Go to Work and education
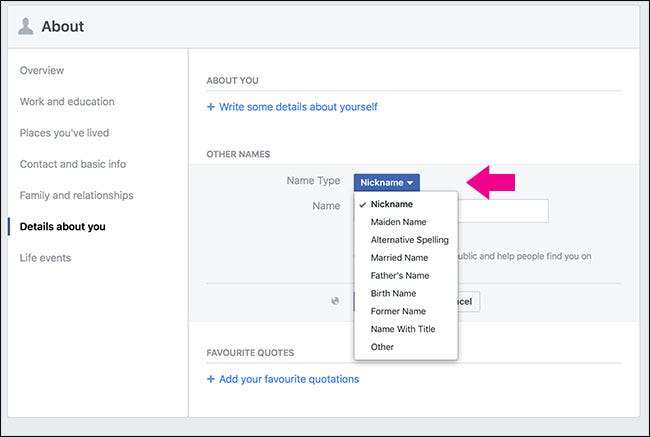Screen dimensions: 650x437 tap(67, 102)
